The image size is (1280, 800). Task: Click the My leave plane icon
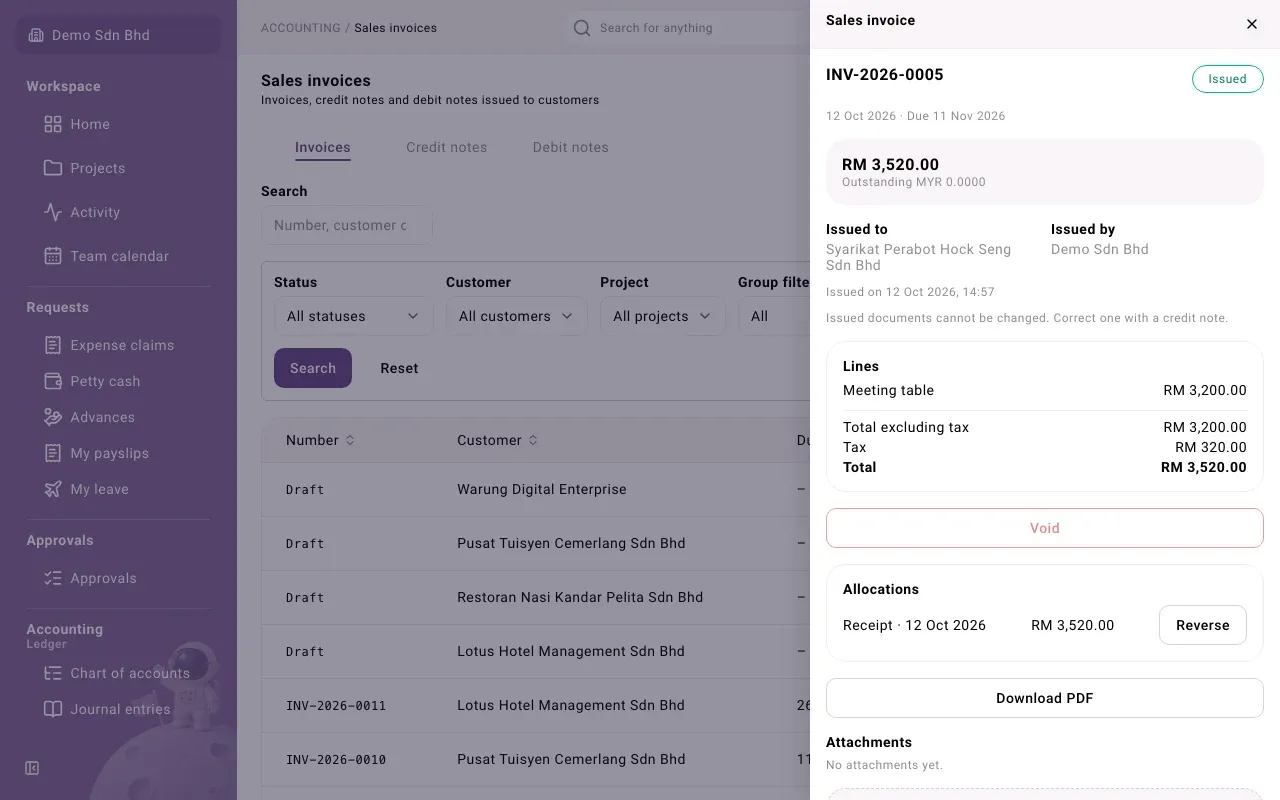[53, 489]
